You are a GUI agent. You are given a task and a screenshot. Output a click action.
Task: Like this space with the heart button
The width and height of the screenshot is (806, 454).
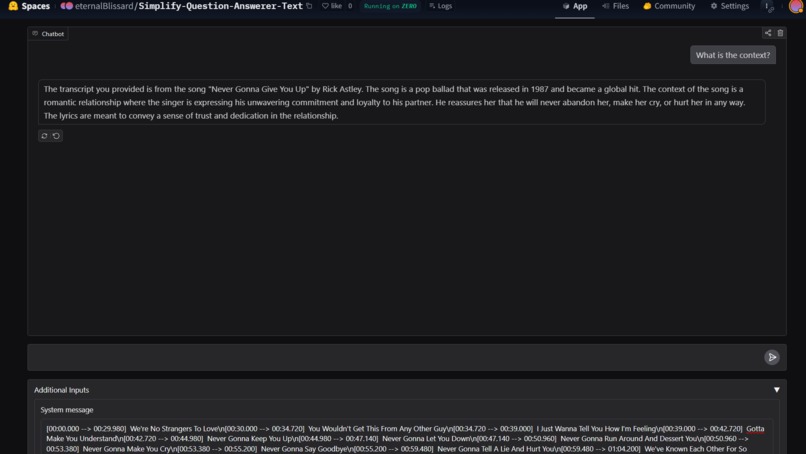332,6
